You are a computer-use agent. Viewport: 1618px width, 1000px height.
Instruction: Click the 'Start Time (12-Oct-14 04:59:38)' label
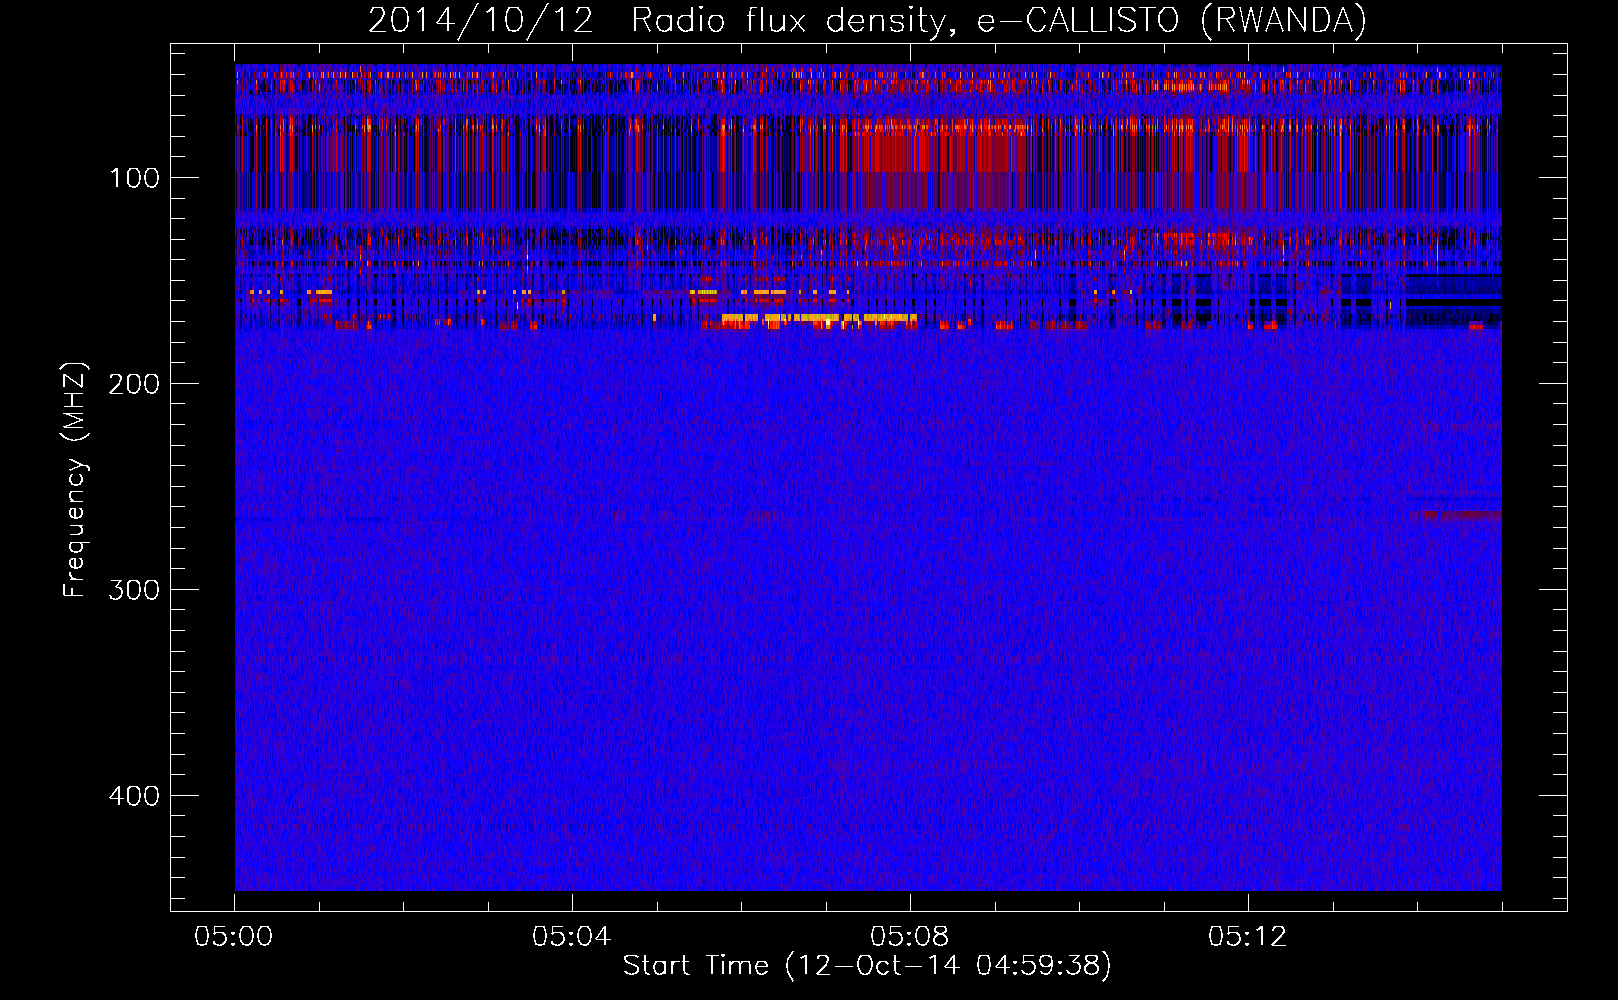pyautogui.click(x=867, y=966)
